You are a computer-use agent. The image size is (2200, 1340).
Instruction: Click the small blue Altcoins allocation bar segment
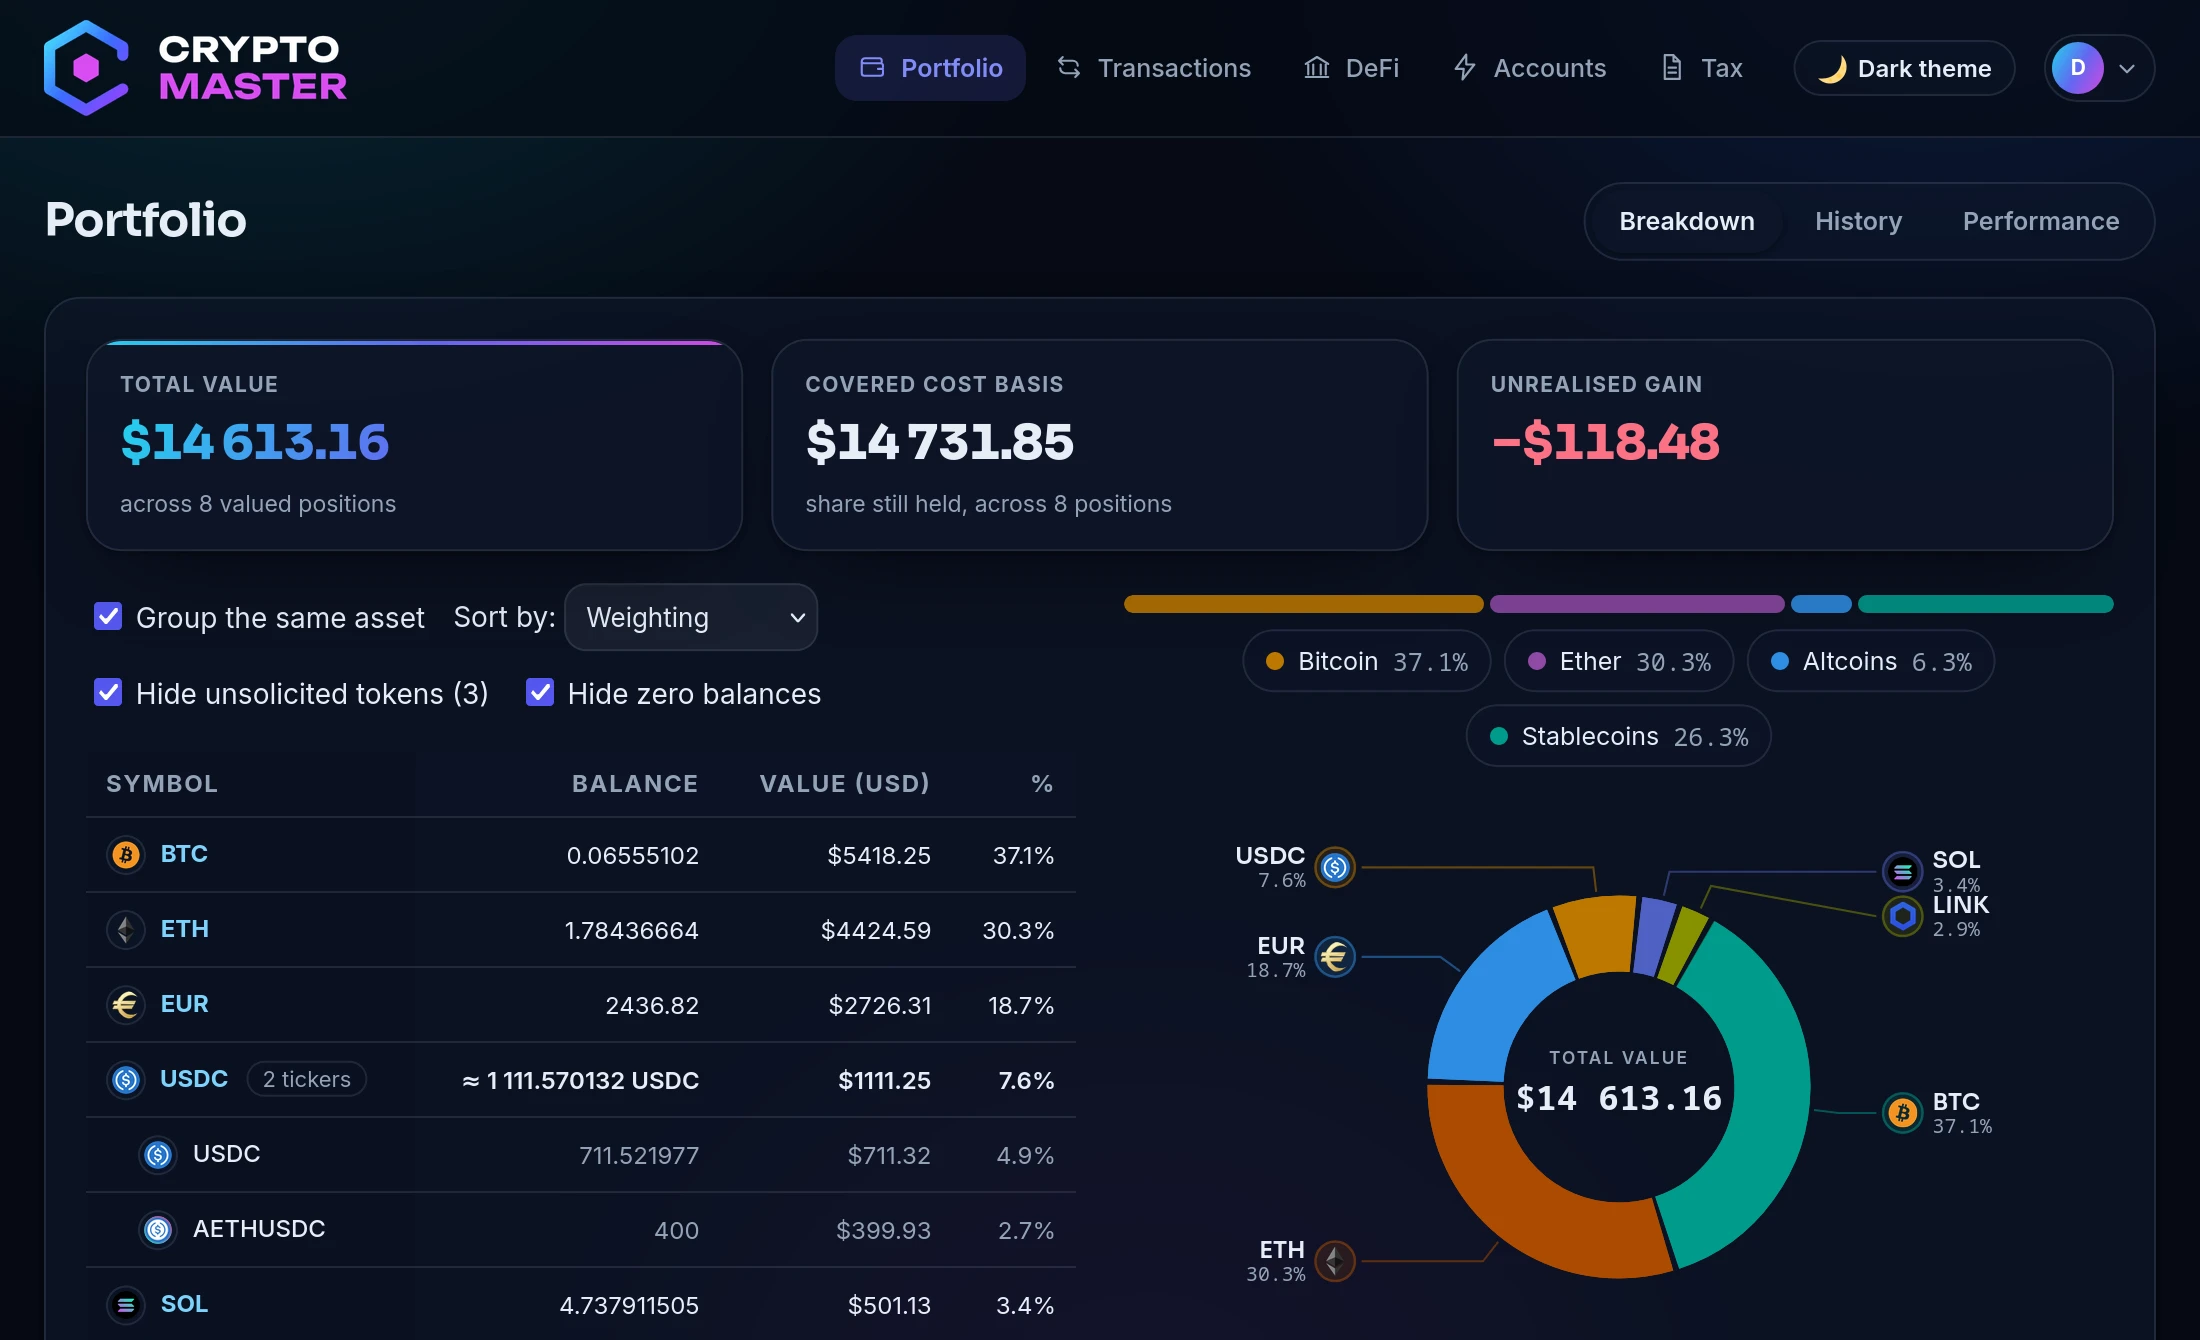[1821, 604]
